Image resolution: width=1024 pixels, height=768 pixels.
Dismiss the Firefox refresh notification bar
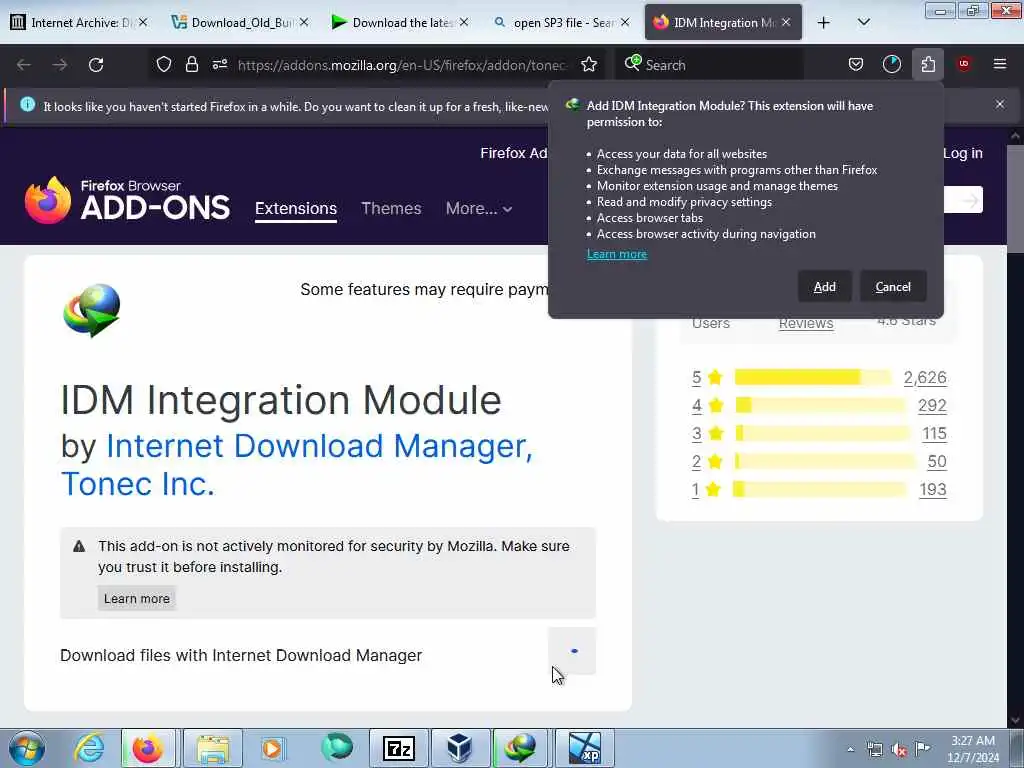click(1000, 104)
